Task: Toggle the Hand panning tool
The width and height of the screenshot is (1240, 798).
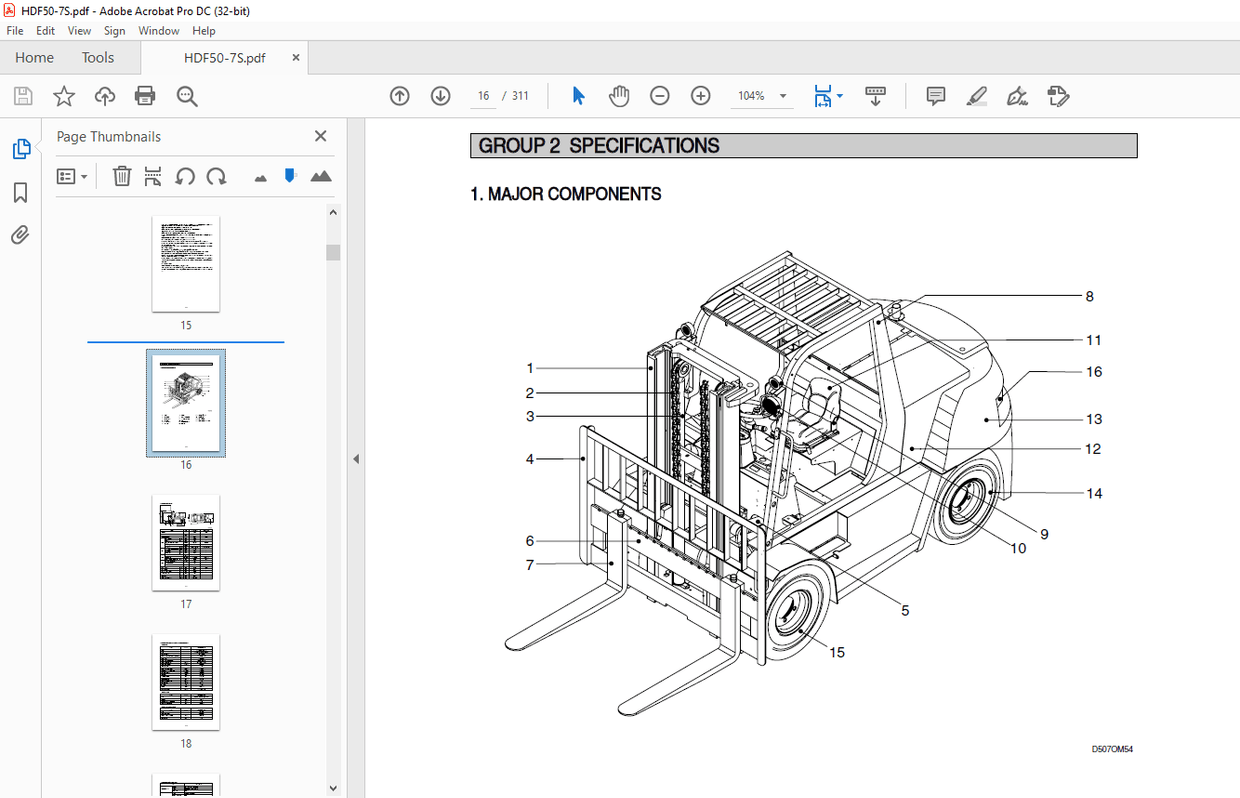Action: click(x=619, y=95)
